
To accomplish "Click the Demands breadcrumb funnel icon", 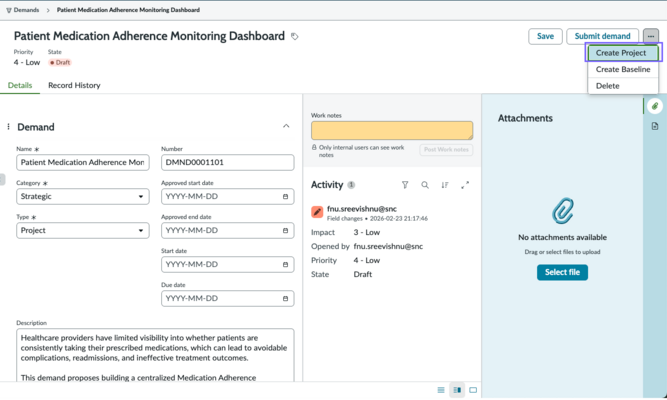I will pos(9,10).
